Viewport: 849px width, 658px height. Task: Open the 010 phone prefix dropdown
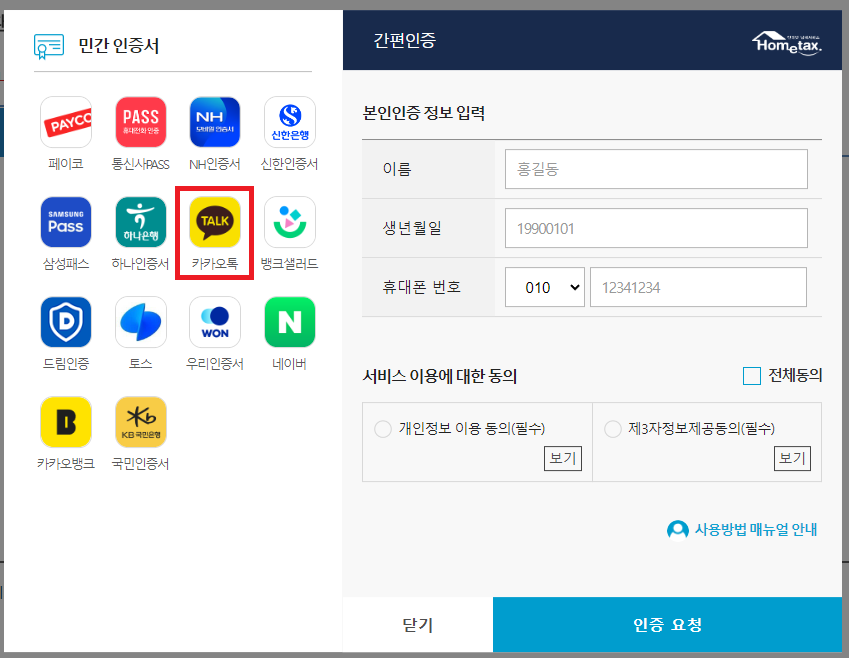click(x=544, y=287)
